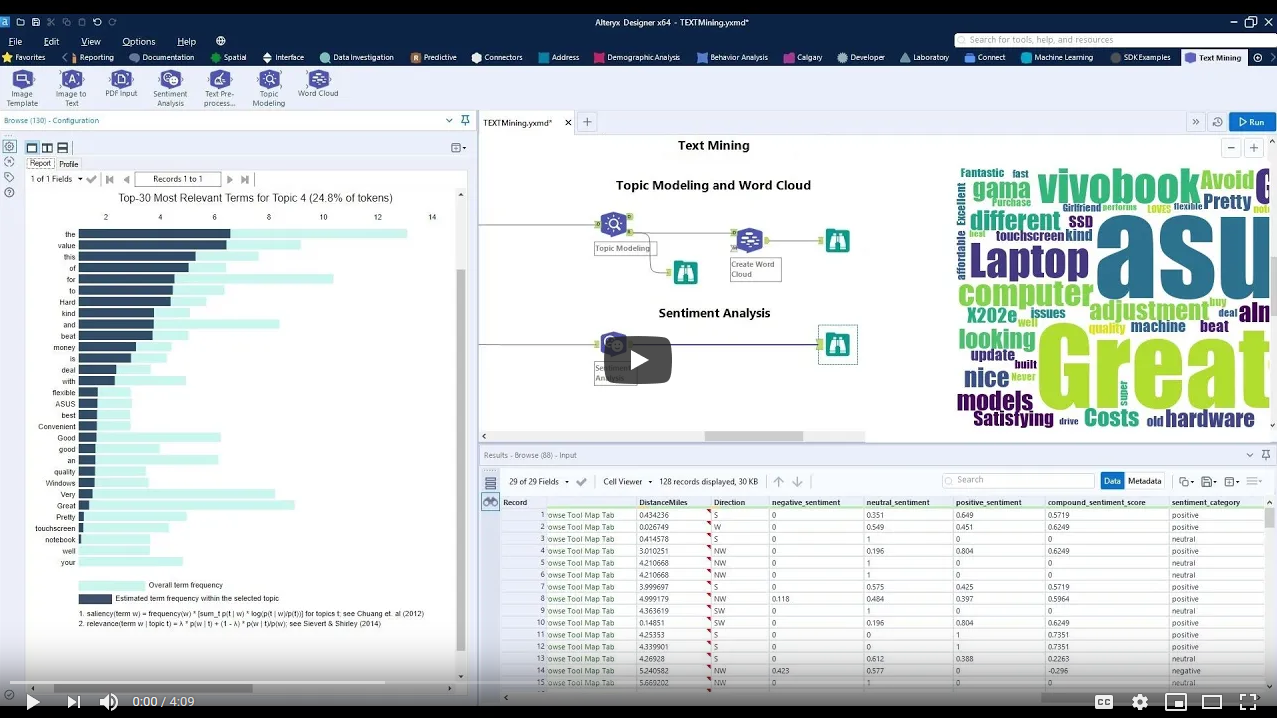The width and height of the screenshot is (1277, 718).
Task: Select the PDF Input tool
Action: [121, 84]
